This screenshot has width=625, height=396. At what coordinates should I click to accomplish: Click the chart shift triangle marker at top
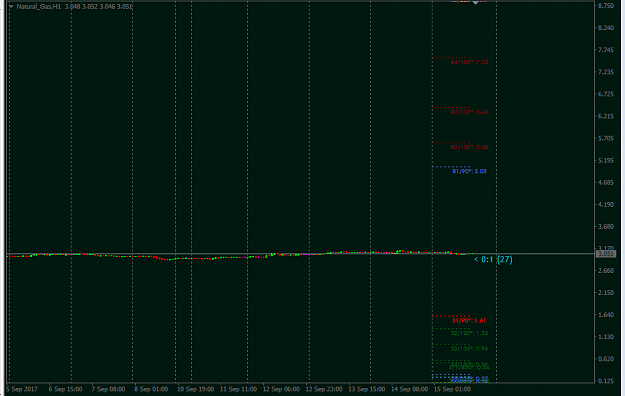click(476, 2)
